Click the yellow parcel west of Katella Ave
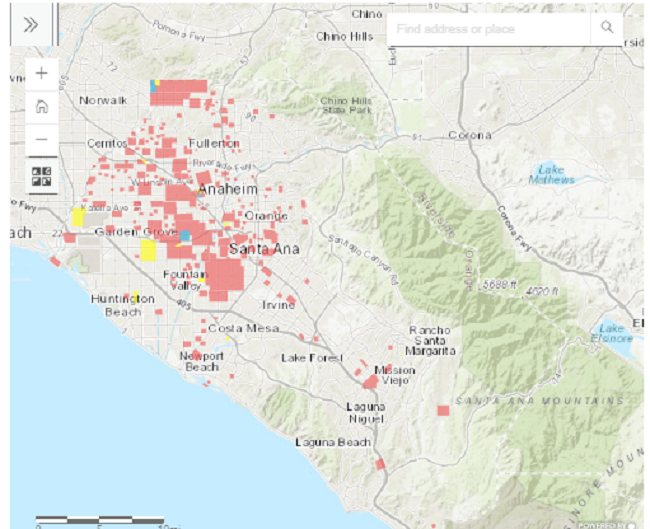650x529 pixels. [x=78, y=217]
